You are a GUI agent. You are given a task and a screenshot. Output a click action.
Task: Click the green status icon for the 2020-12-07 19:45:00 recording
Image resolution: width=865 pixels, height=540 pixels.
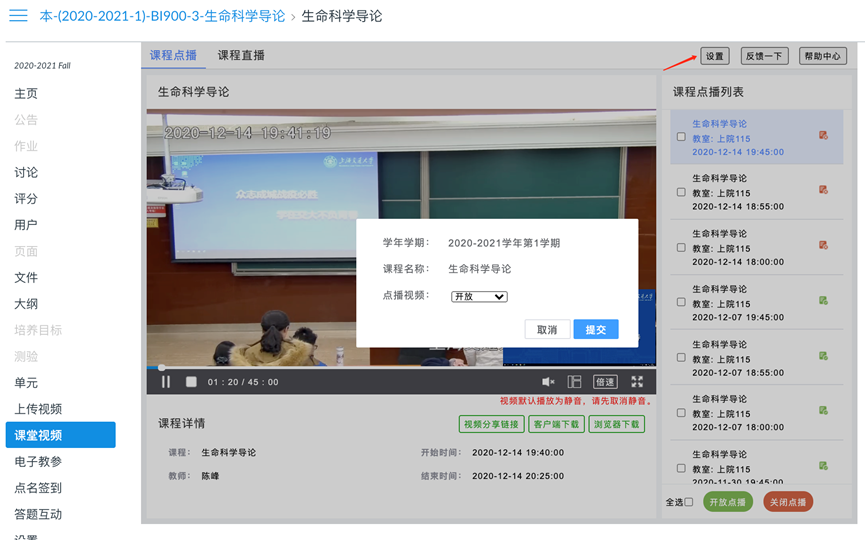pos(823,300)
